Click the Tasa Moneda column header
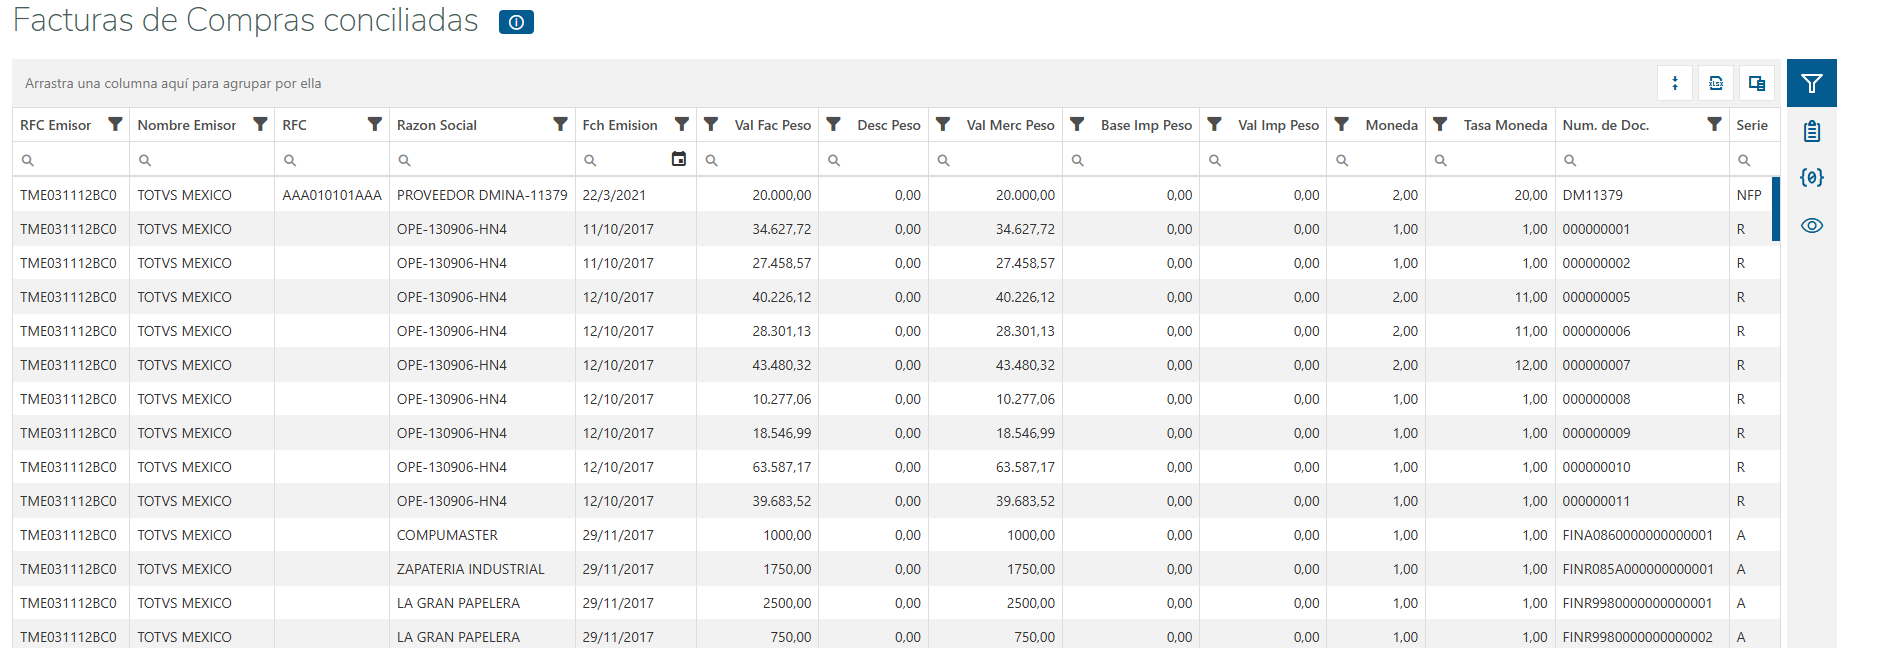 [1505, 125]
